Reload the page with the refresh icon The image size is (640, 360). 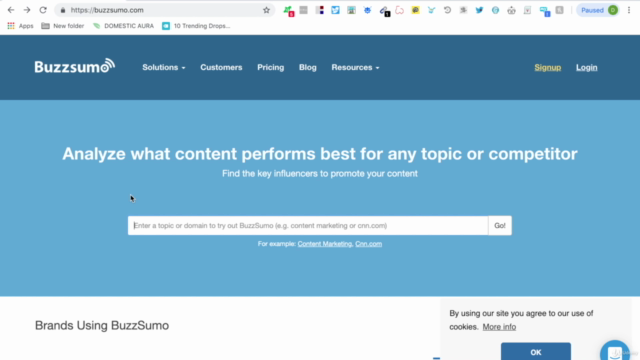[43, 10]
